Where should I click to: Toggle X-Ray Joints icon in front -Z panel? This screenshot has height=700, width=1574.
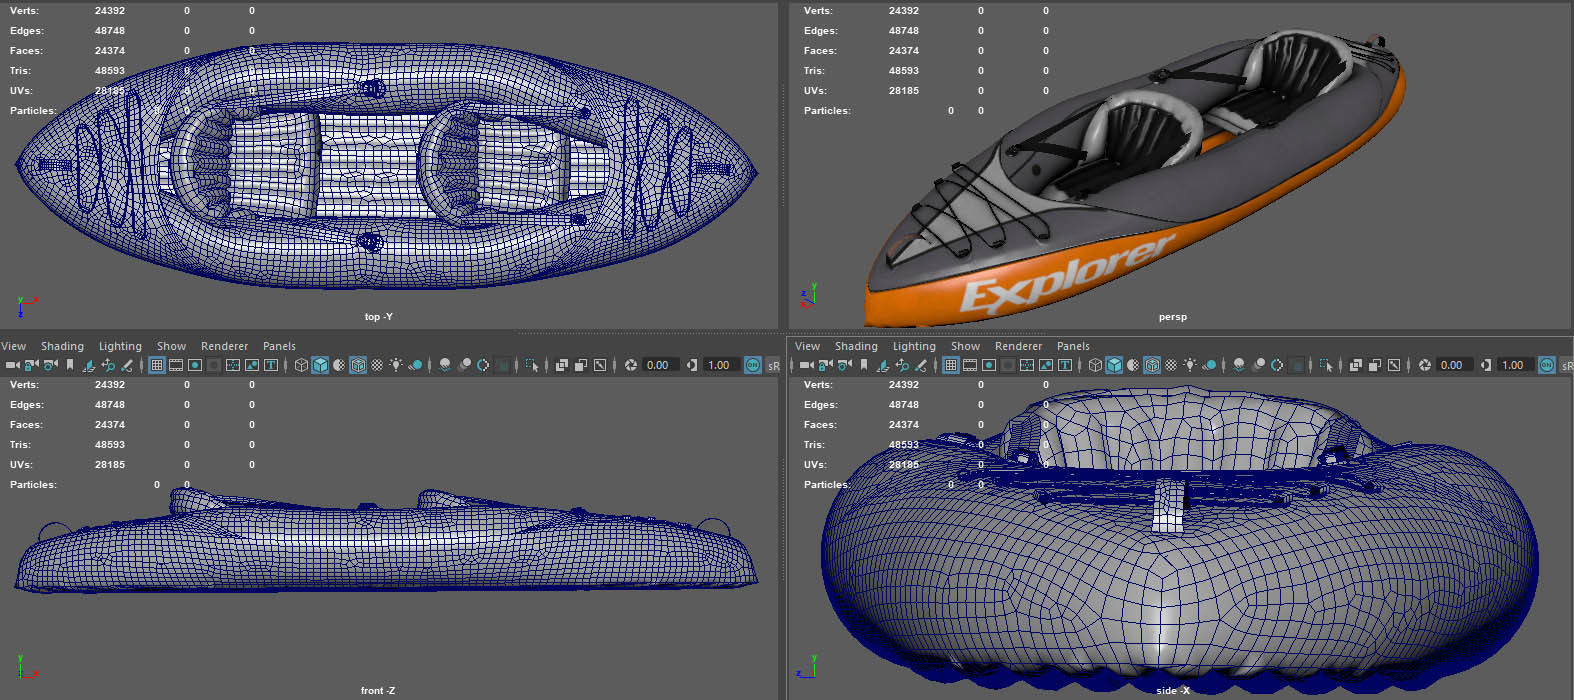[x=600, y=365]
